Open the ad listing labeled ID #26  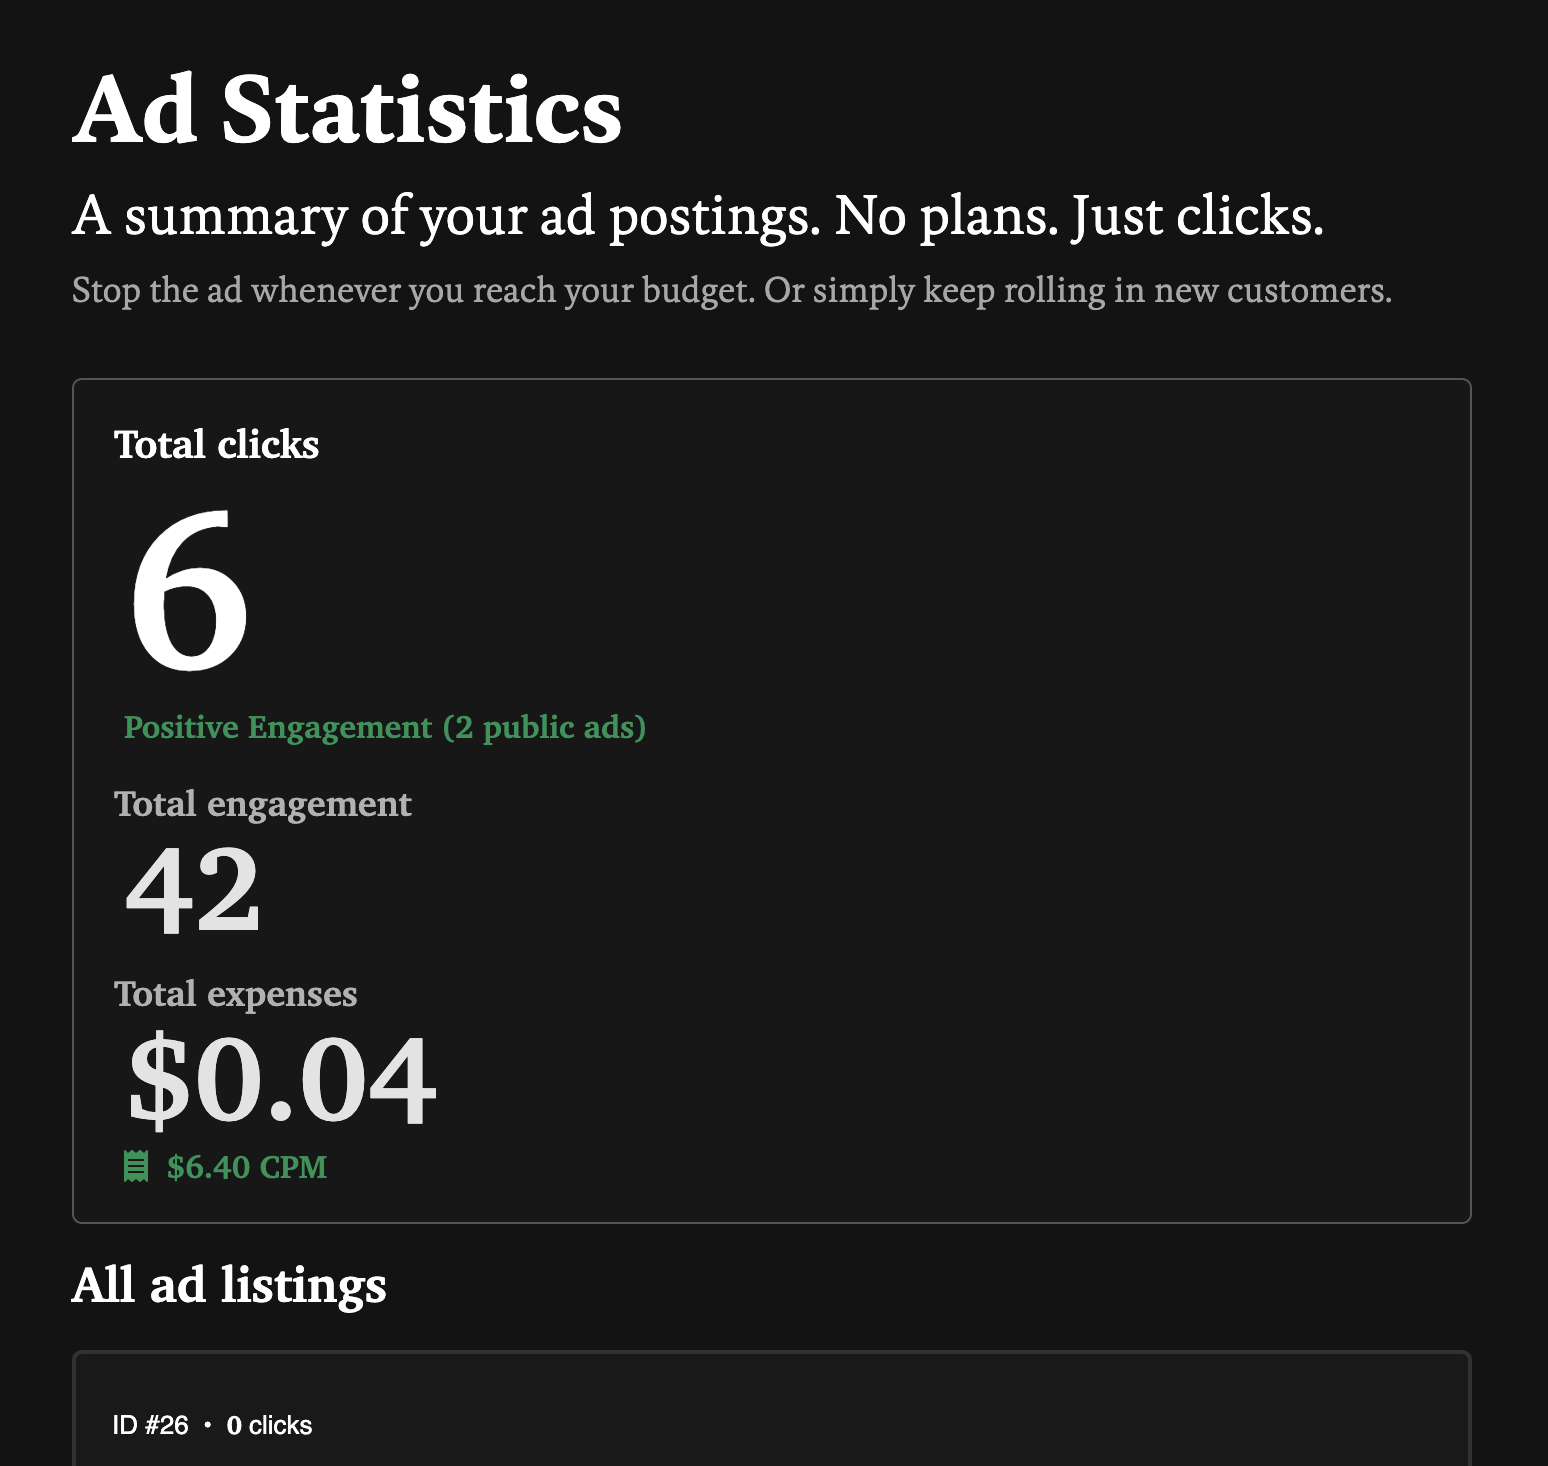150,1425
